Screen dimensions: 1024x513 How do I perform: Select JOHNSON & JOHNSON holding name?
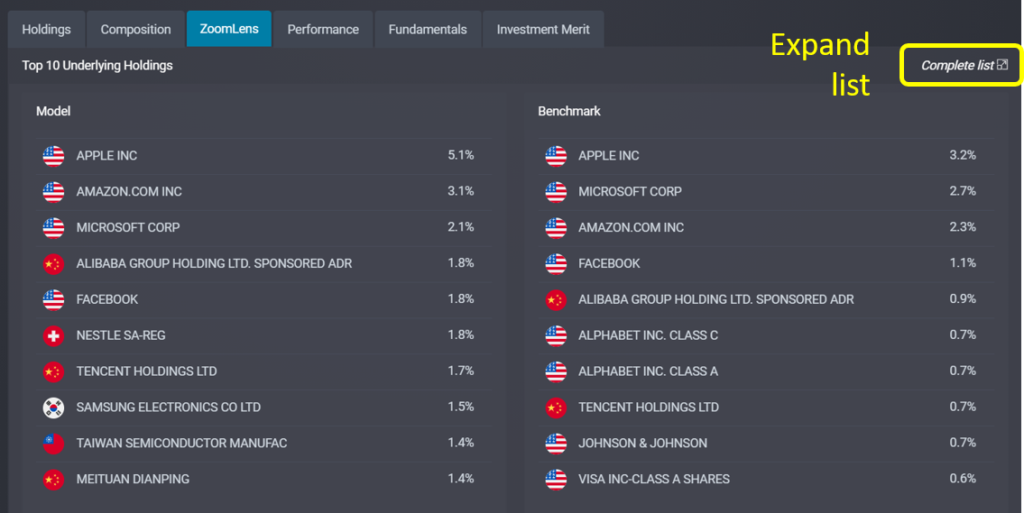[x=643, y=443]
